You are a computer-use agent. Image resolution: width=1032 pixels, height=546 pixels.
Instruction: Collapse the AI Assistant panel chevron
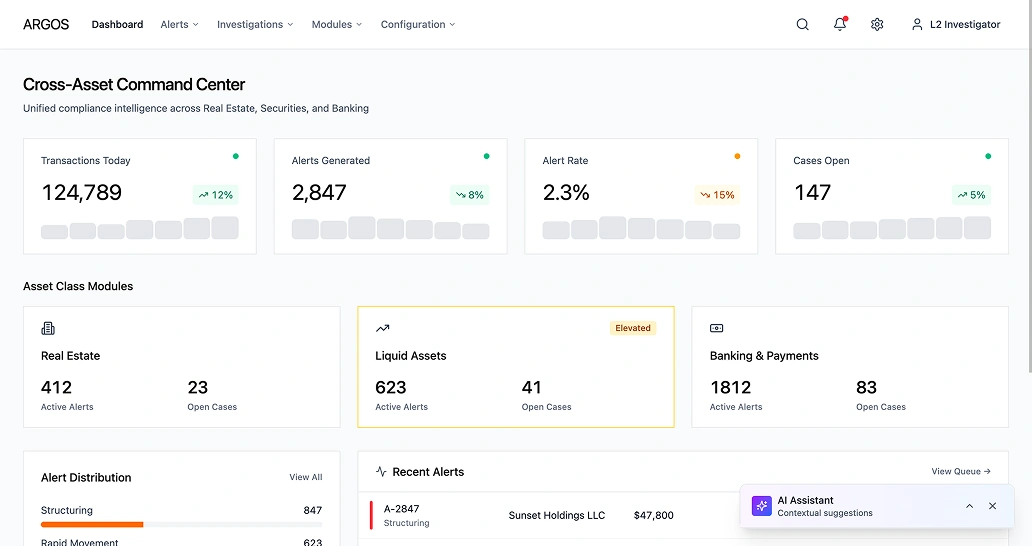pyautogui.click(x=969, y=506)
